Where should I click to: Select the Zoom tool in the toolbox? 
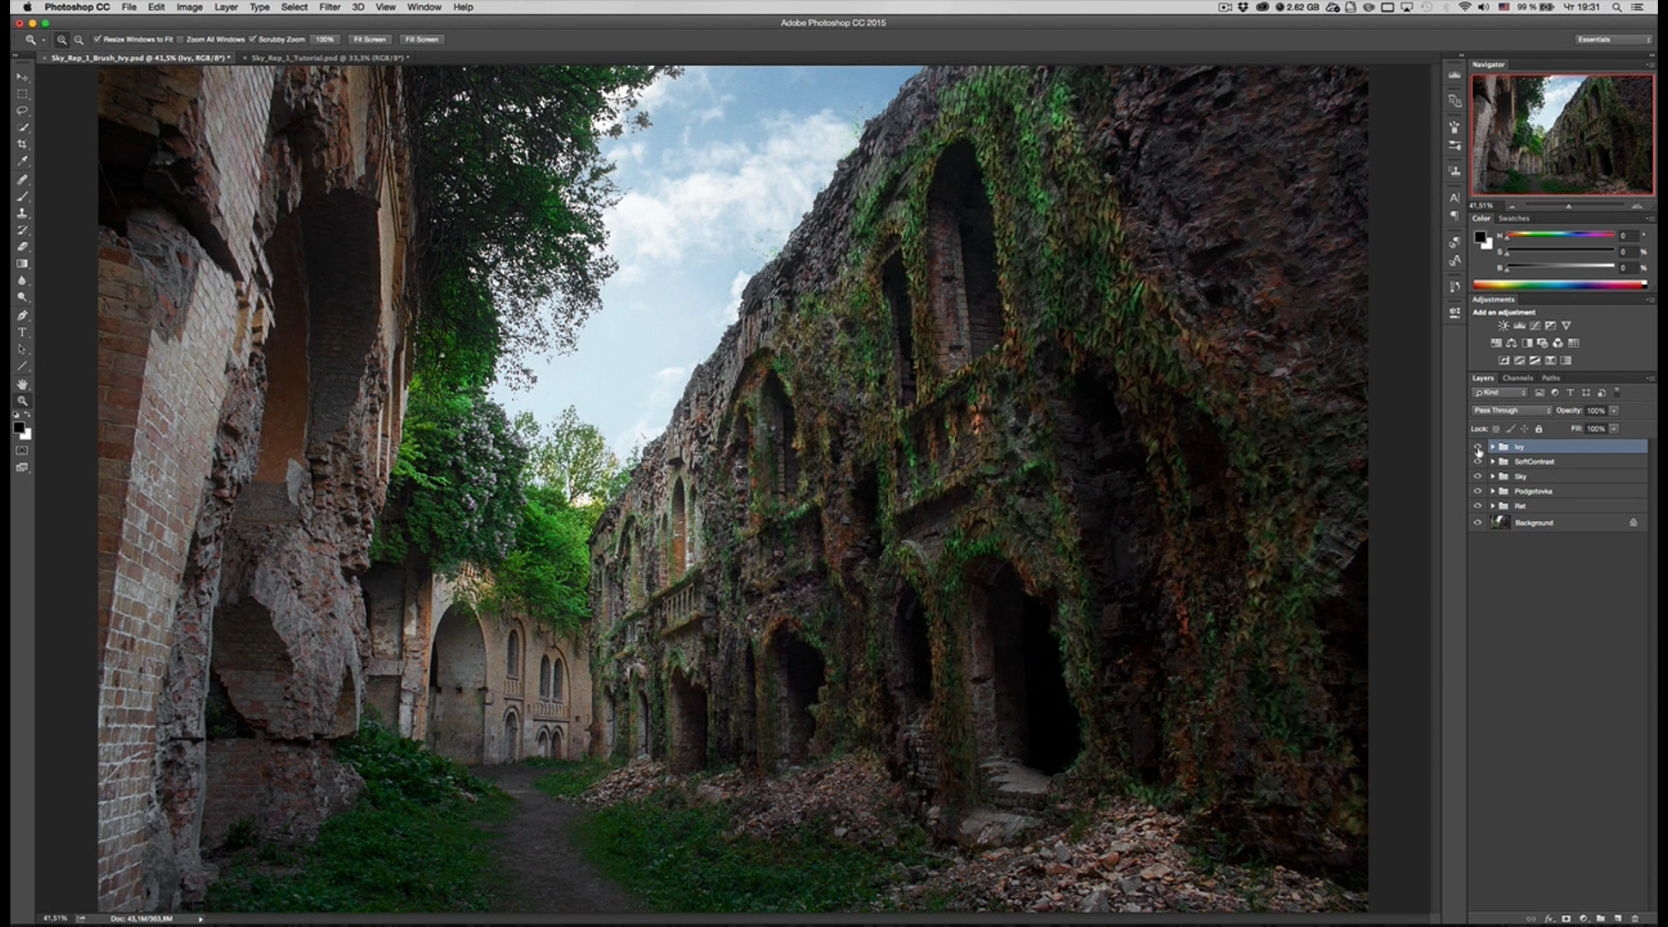click(22, 401)
